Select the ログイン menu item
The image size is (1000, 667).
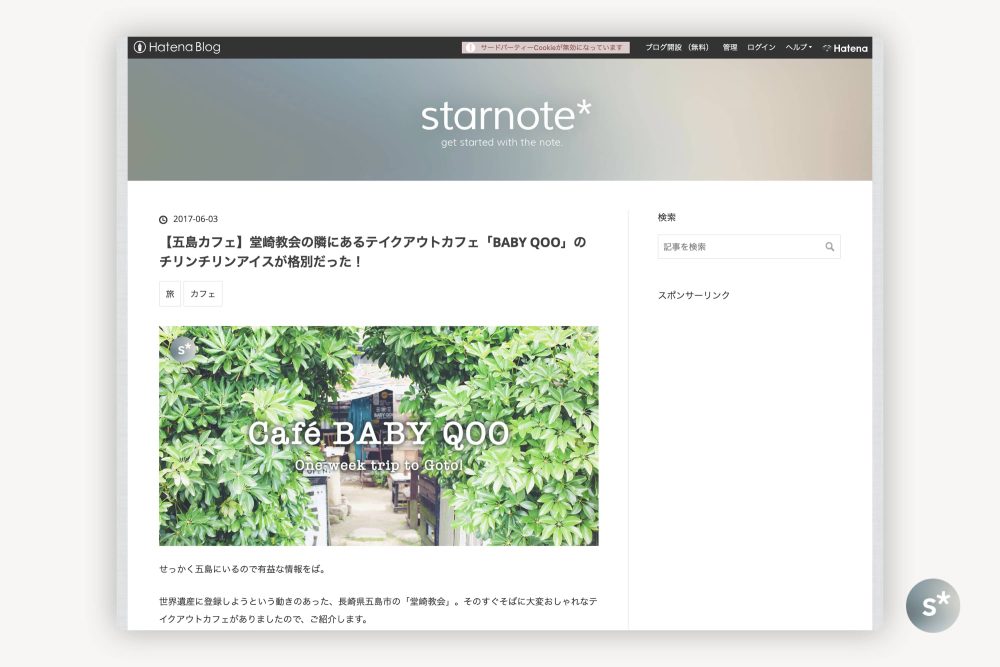(x=760, y=47)
